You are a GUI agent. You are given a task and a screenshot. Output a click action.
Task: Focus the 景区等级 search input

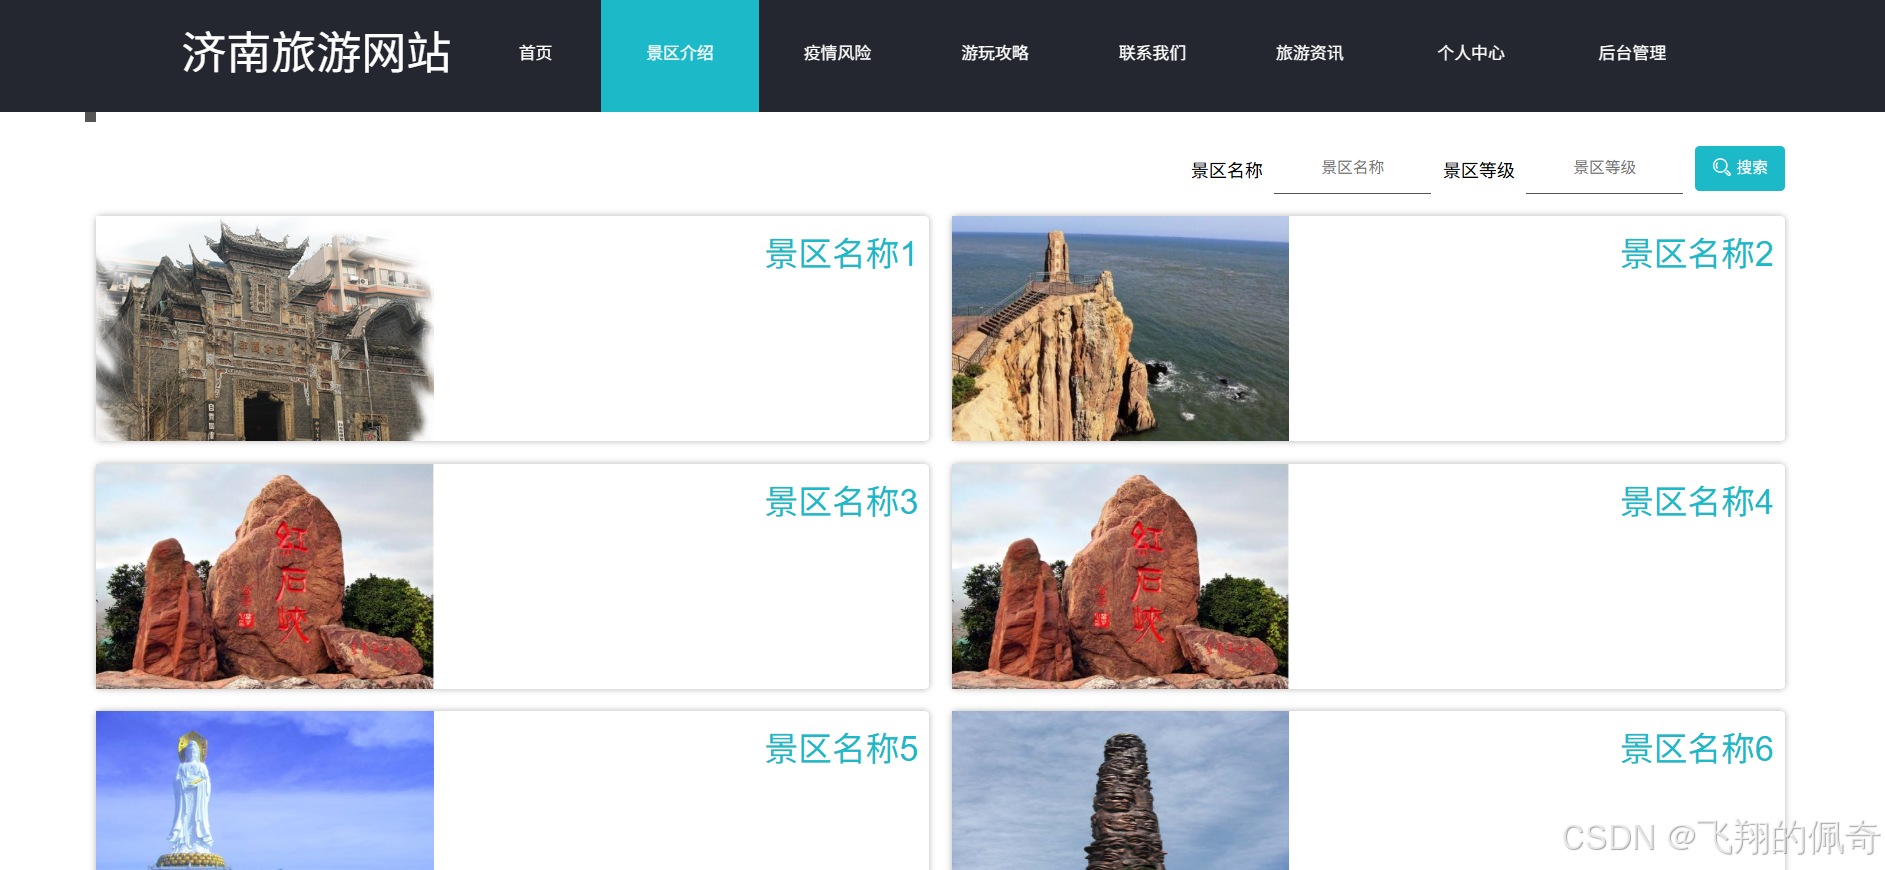pos(1604,169)
